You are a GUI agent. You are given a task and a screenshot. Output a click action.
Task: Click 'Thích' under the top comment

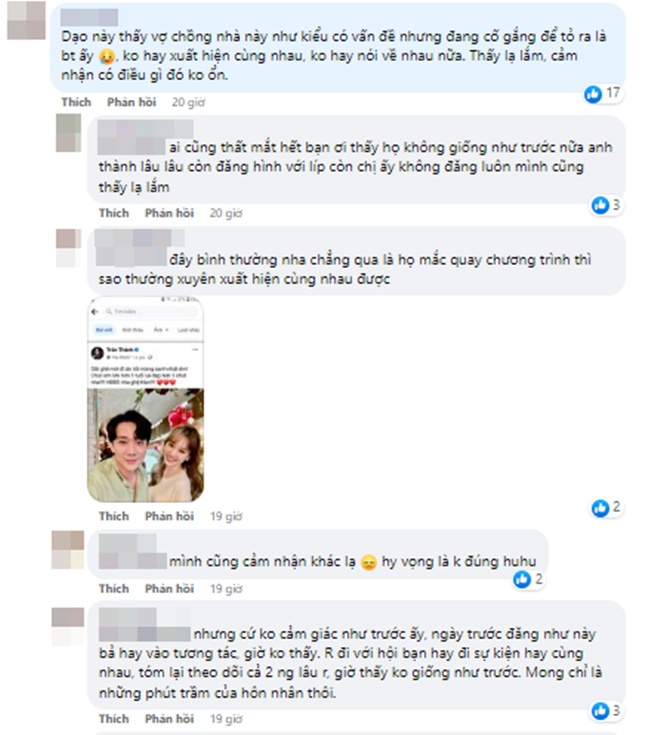click(76, 102)
